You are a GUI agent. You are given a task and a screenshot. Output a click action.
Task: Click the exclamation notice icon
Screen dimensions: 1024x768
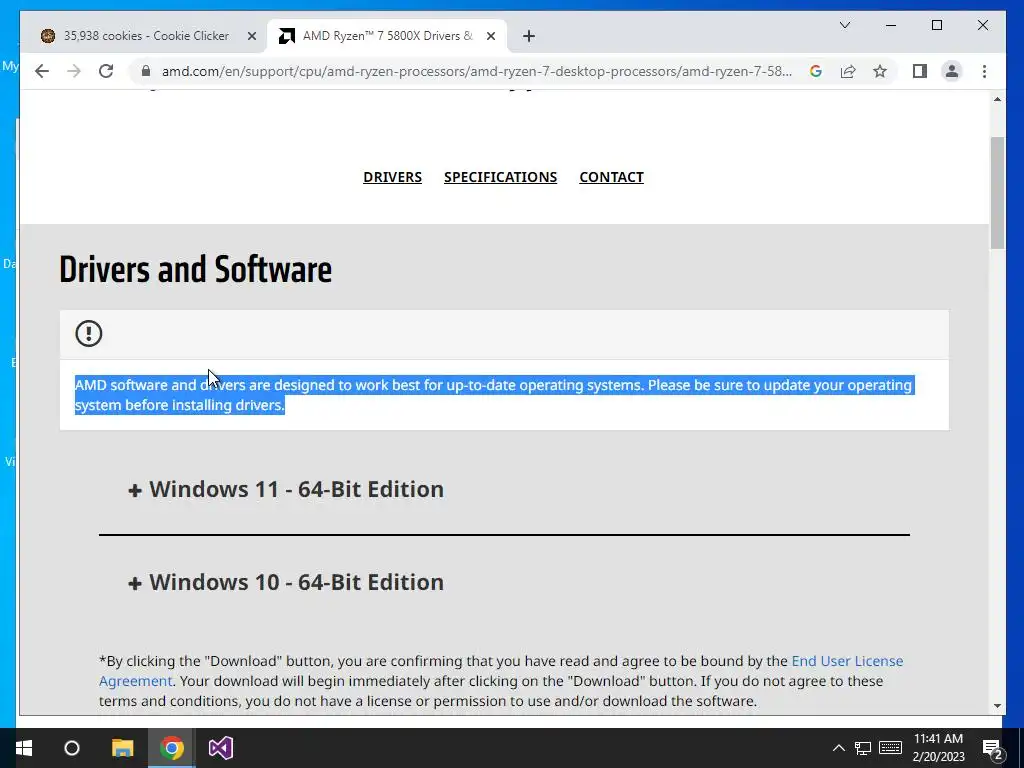pyautogui.click(x=88, y=334)
